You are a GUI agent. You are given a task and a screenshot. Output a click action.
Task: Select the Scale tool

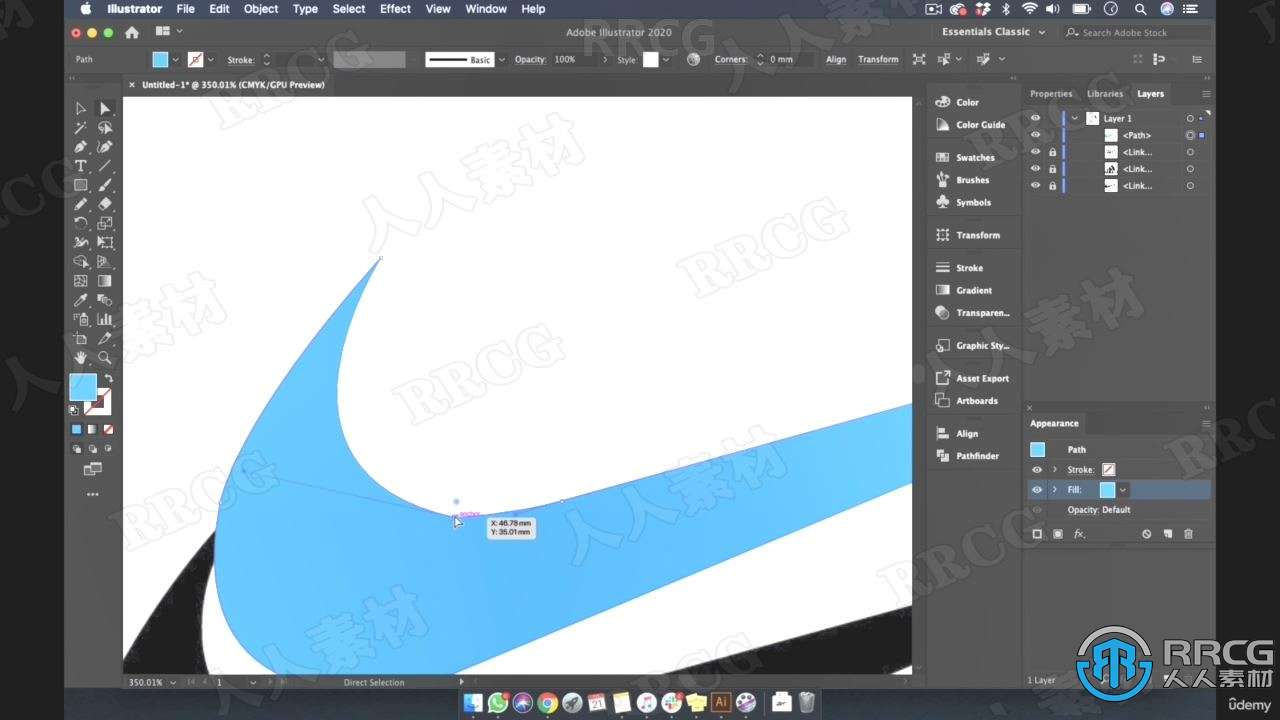click(x=105, y=223)
